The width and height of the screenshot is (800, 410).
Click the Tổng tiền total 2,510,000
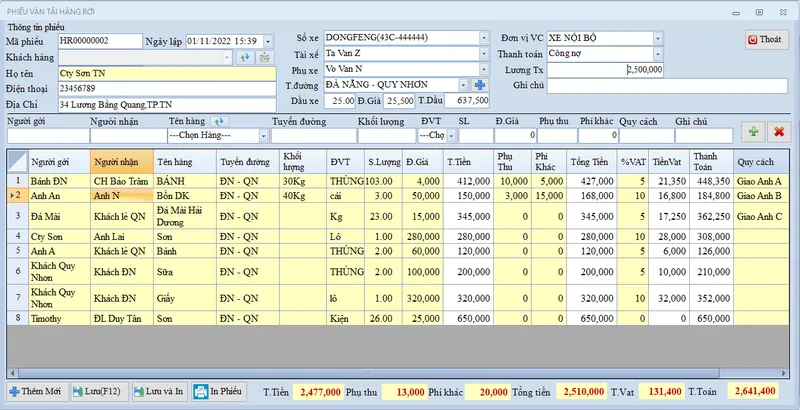click(x=582, y=392)
